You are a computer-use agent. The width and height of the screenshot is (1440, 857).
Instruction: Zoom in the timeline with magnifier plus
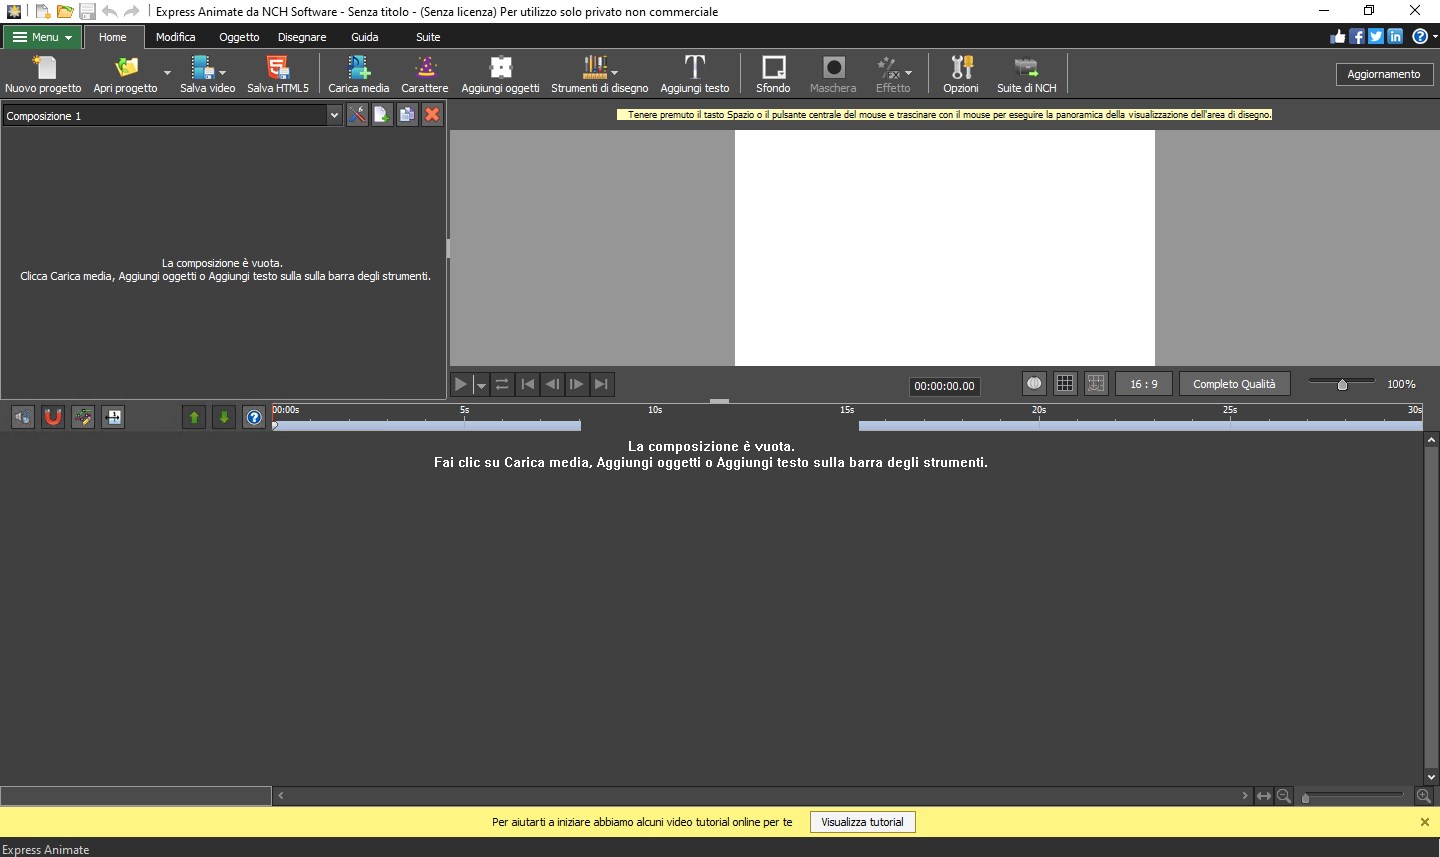(x=1424, y=796)
